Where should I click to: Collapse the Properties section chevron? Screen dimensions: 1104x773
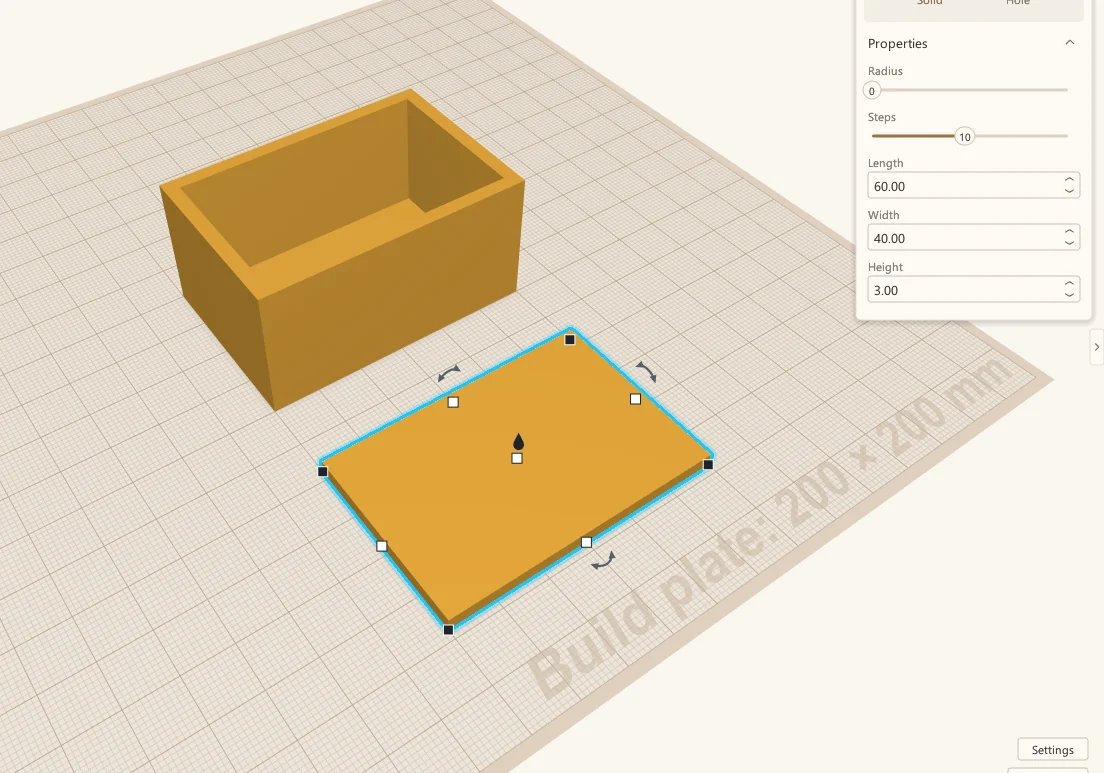[x=1070, y=43]
